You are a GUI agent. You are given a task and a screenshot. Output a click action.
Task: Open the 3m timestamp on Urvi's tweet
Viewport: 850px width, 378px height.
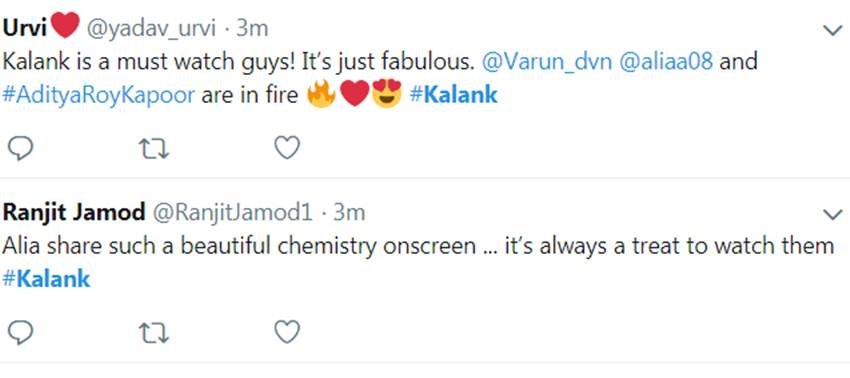(253, 29)
